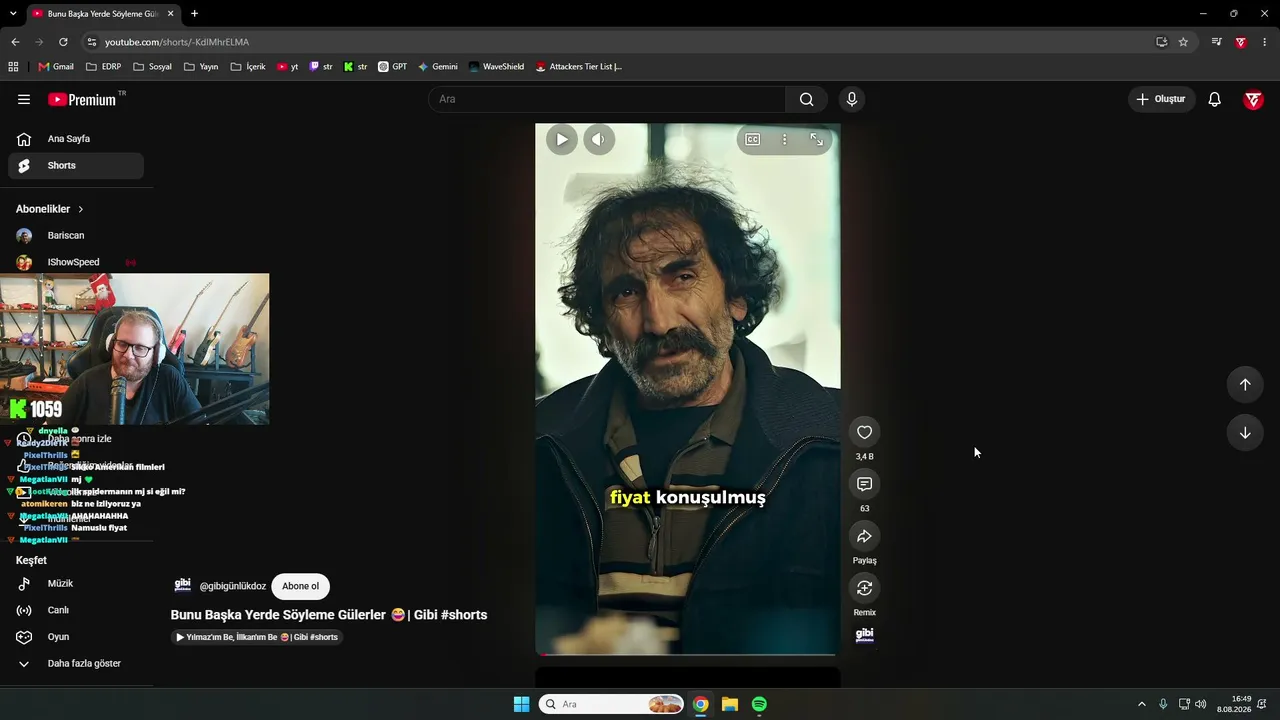1280x720 pixels.
Task: Open the linked video 'Yılmaz'ım Be, İlkan'ım Be'
Action: click(x=257, y=637)
